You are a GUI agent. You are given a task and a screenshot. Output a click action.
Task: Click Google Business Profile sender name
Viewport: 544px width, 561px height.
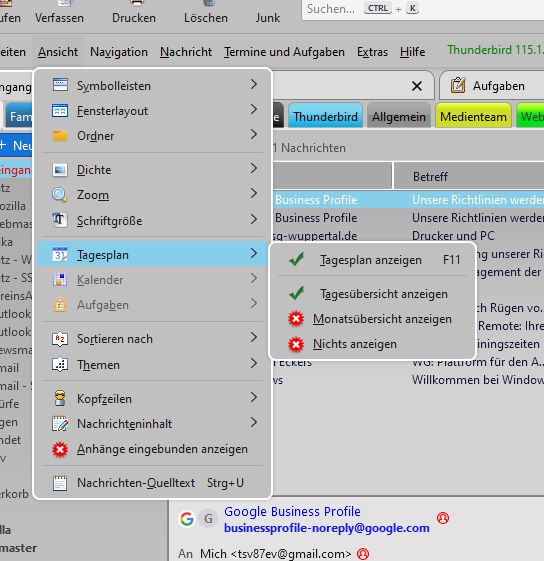[x=292, y=511]
